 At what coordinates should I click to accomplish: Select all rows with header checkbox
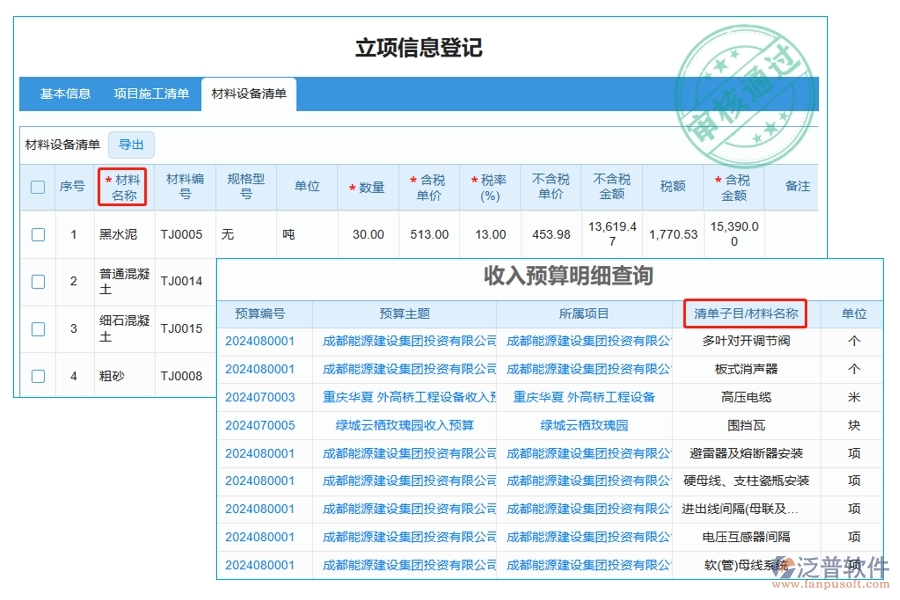37,186
